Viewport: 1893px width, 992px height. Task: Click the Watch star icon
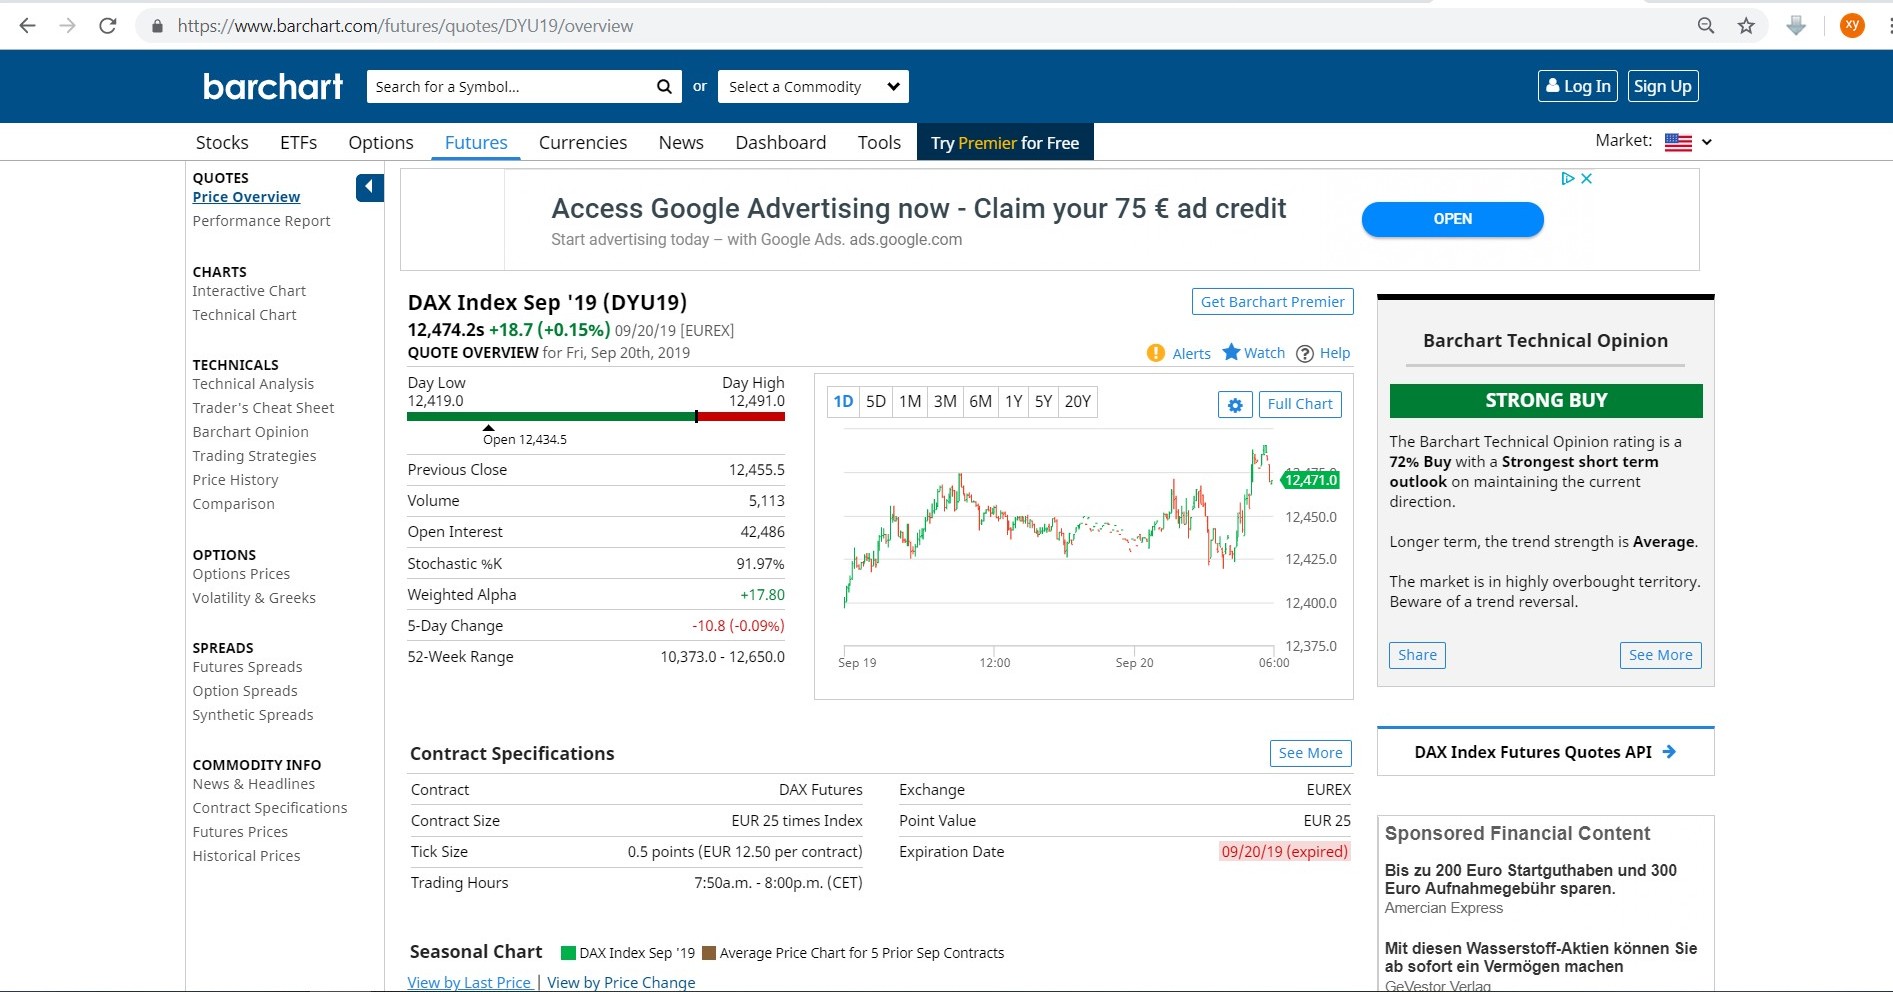click(1231, 352)
